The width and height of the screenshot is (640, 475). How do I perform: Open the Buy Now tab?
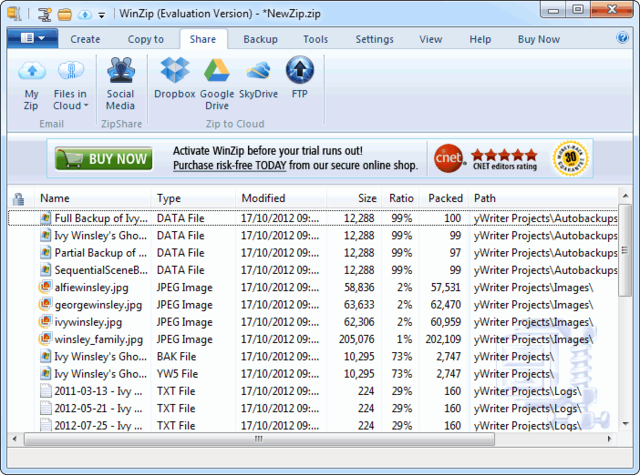click(539, 39)
